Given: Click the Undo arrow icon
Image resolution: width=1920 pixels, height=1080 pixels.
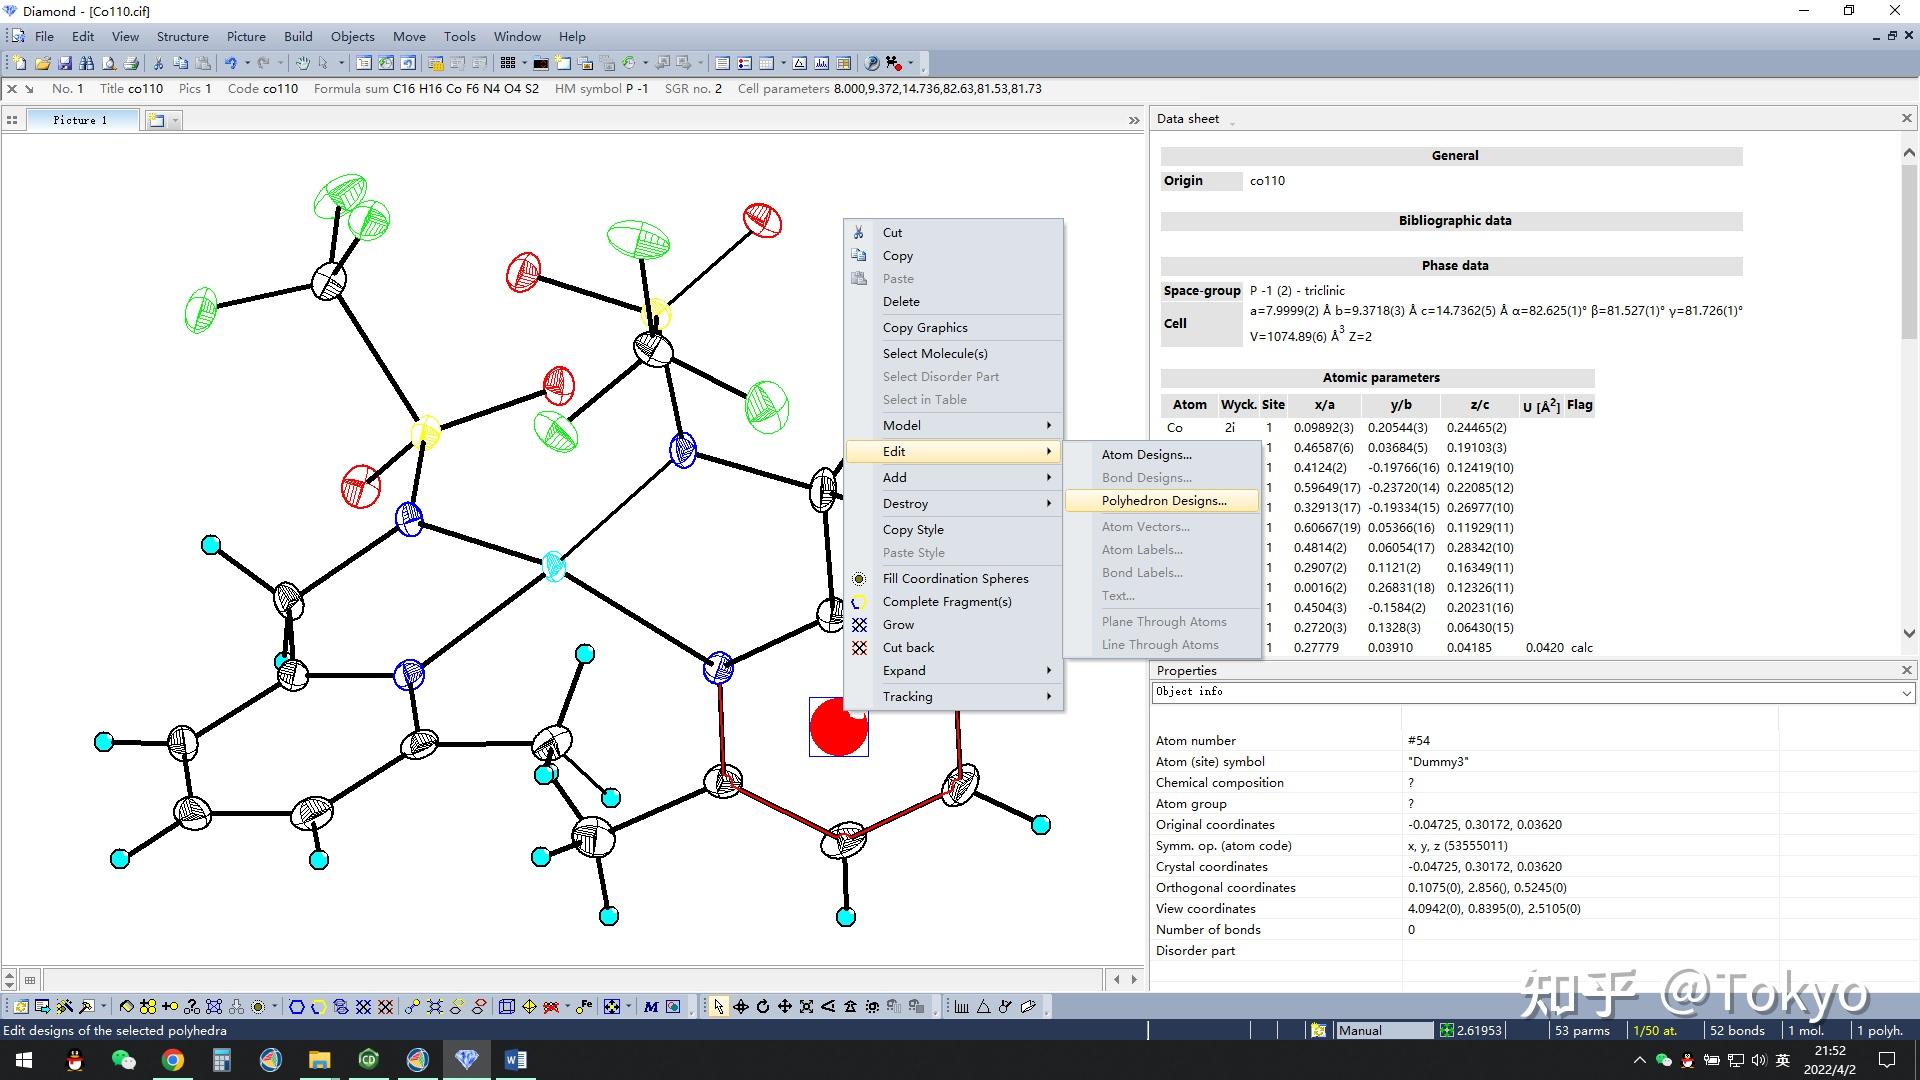Looking at the screenshot, I should point(230,63).
